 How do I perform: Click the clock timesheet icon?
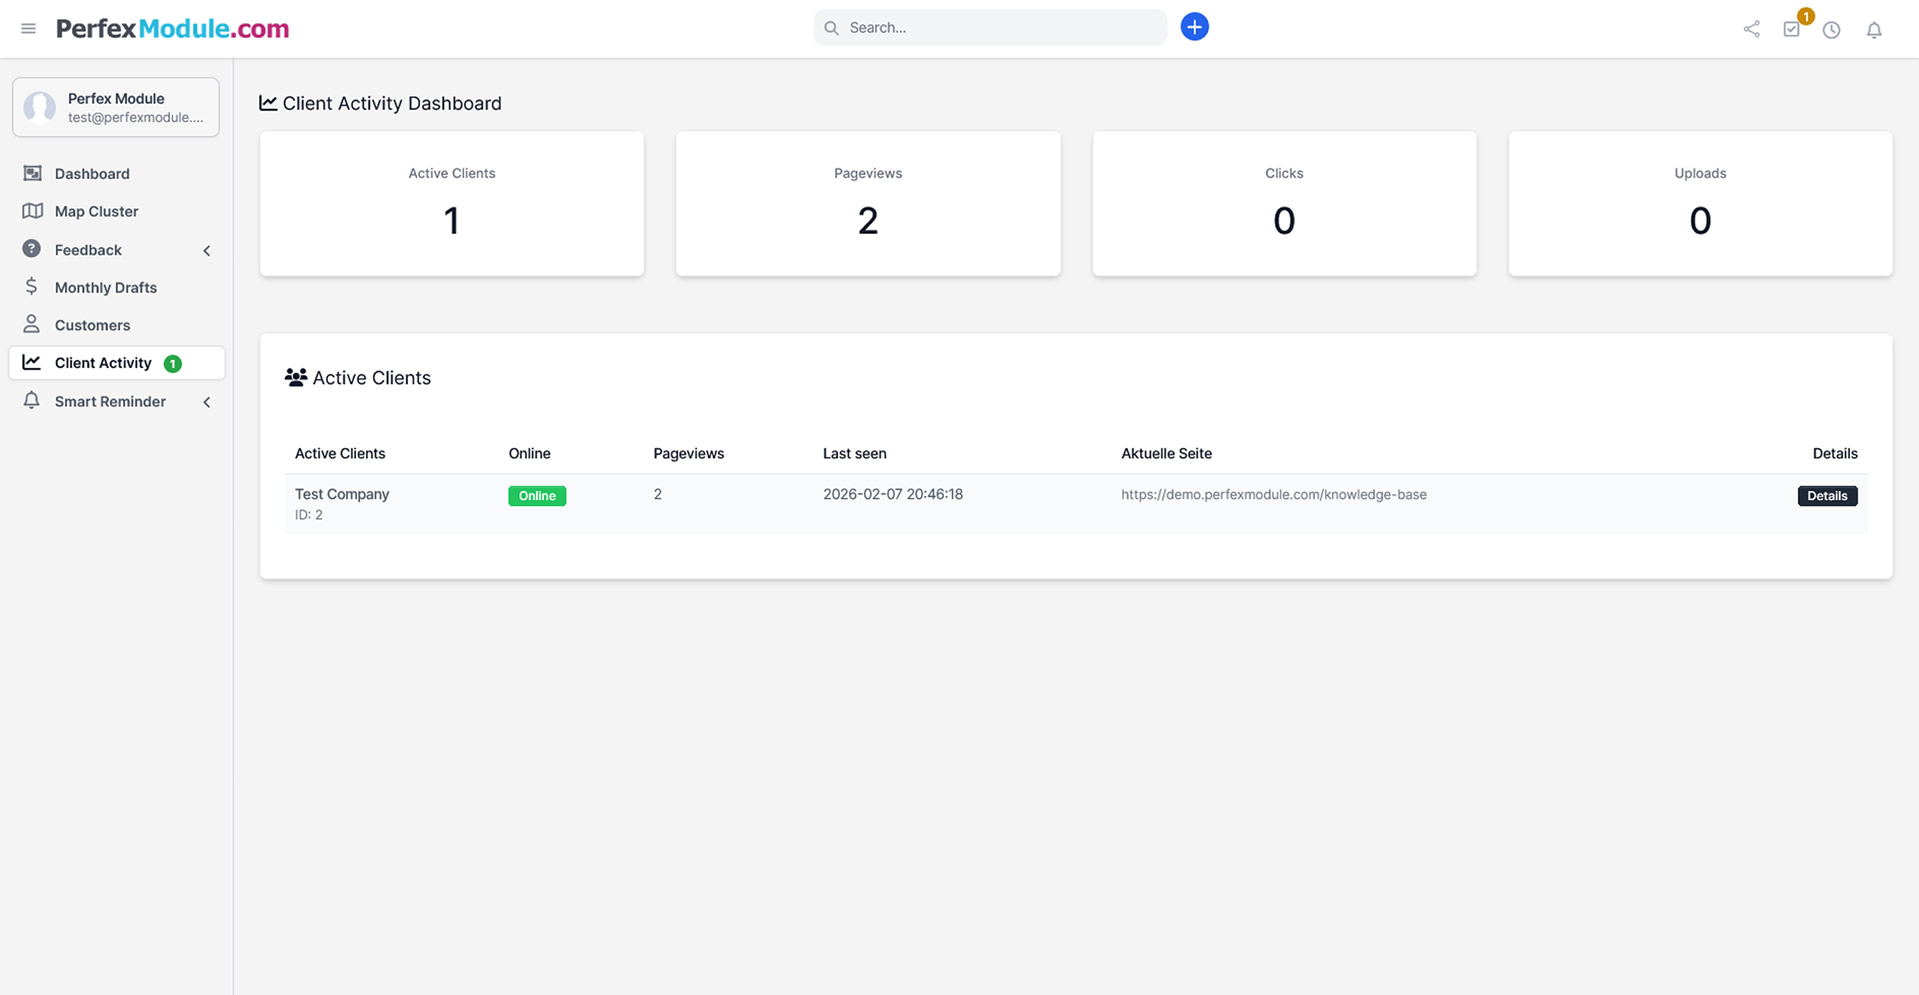point(1831,30)
